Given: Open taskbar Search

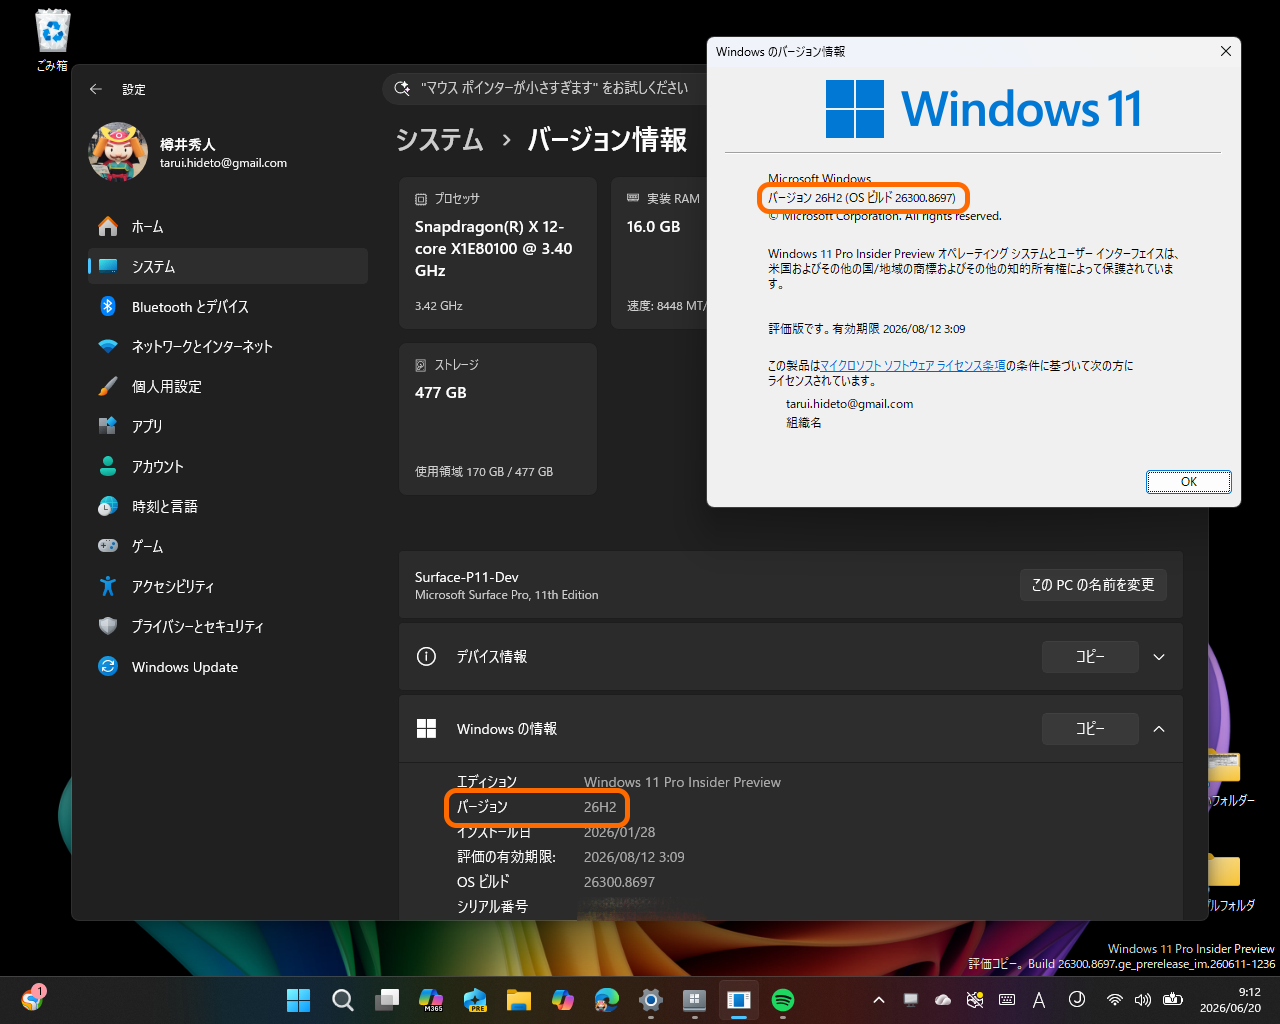Looking at the screenshot, I should click(343, 1000).
